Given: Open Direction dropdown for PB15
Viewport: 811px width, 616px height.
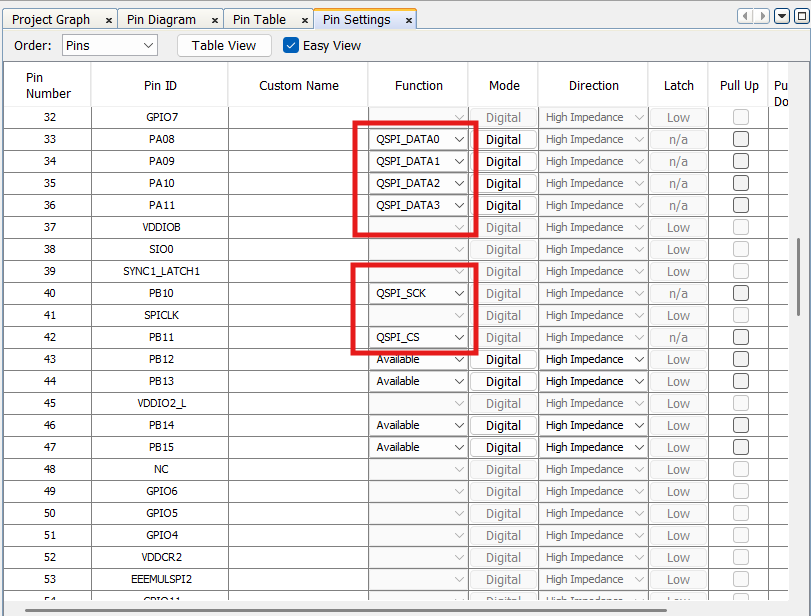Looking at the screenshot, I should point(593,447).
